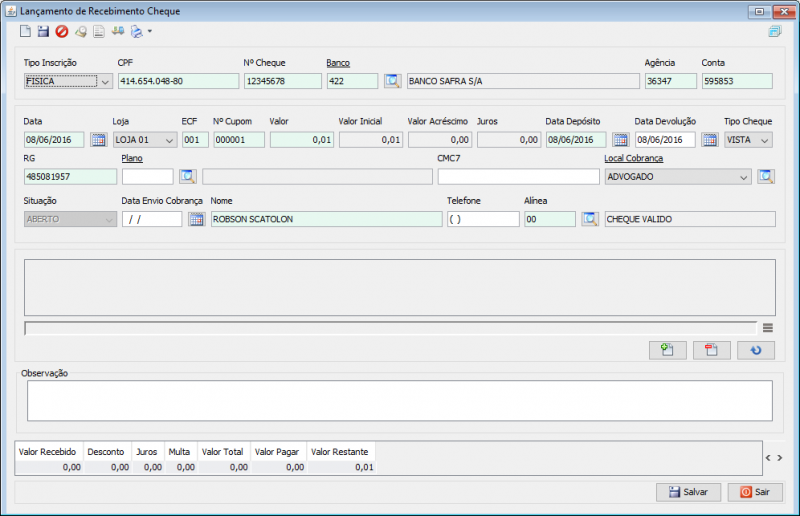800x516 pixels.
Task: Click the remove row red minus button
Action: pyautogui.click(x=712, y=350)
